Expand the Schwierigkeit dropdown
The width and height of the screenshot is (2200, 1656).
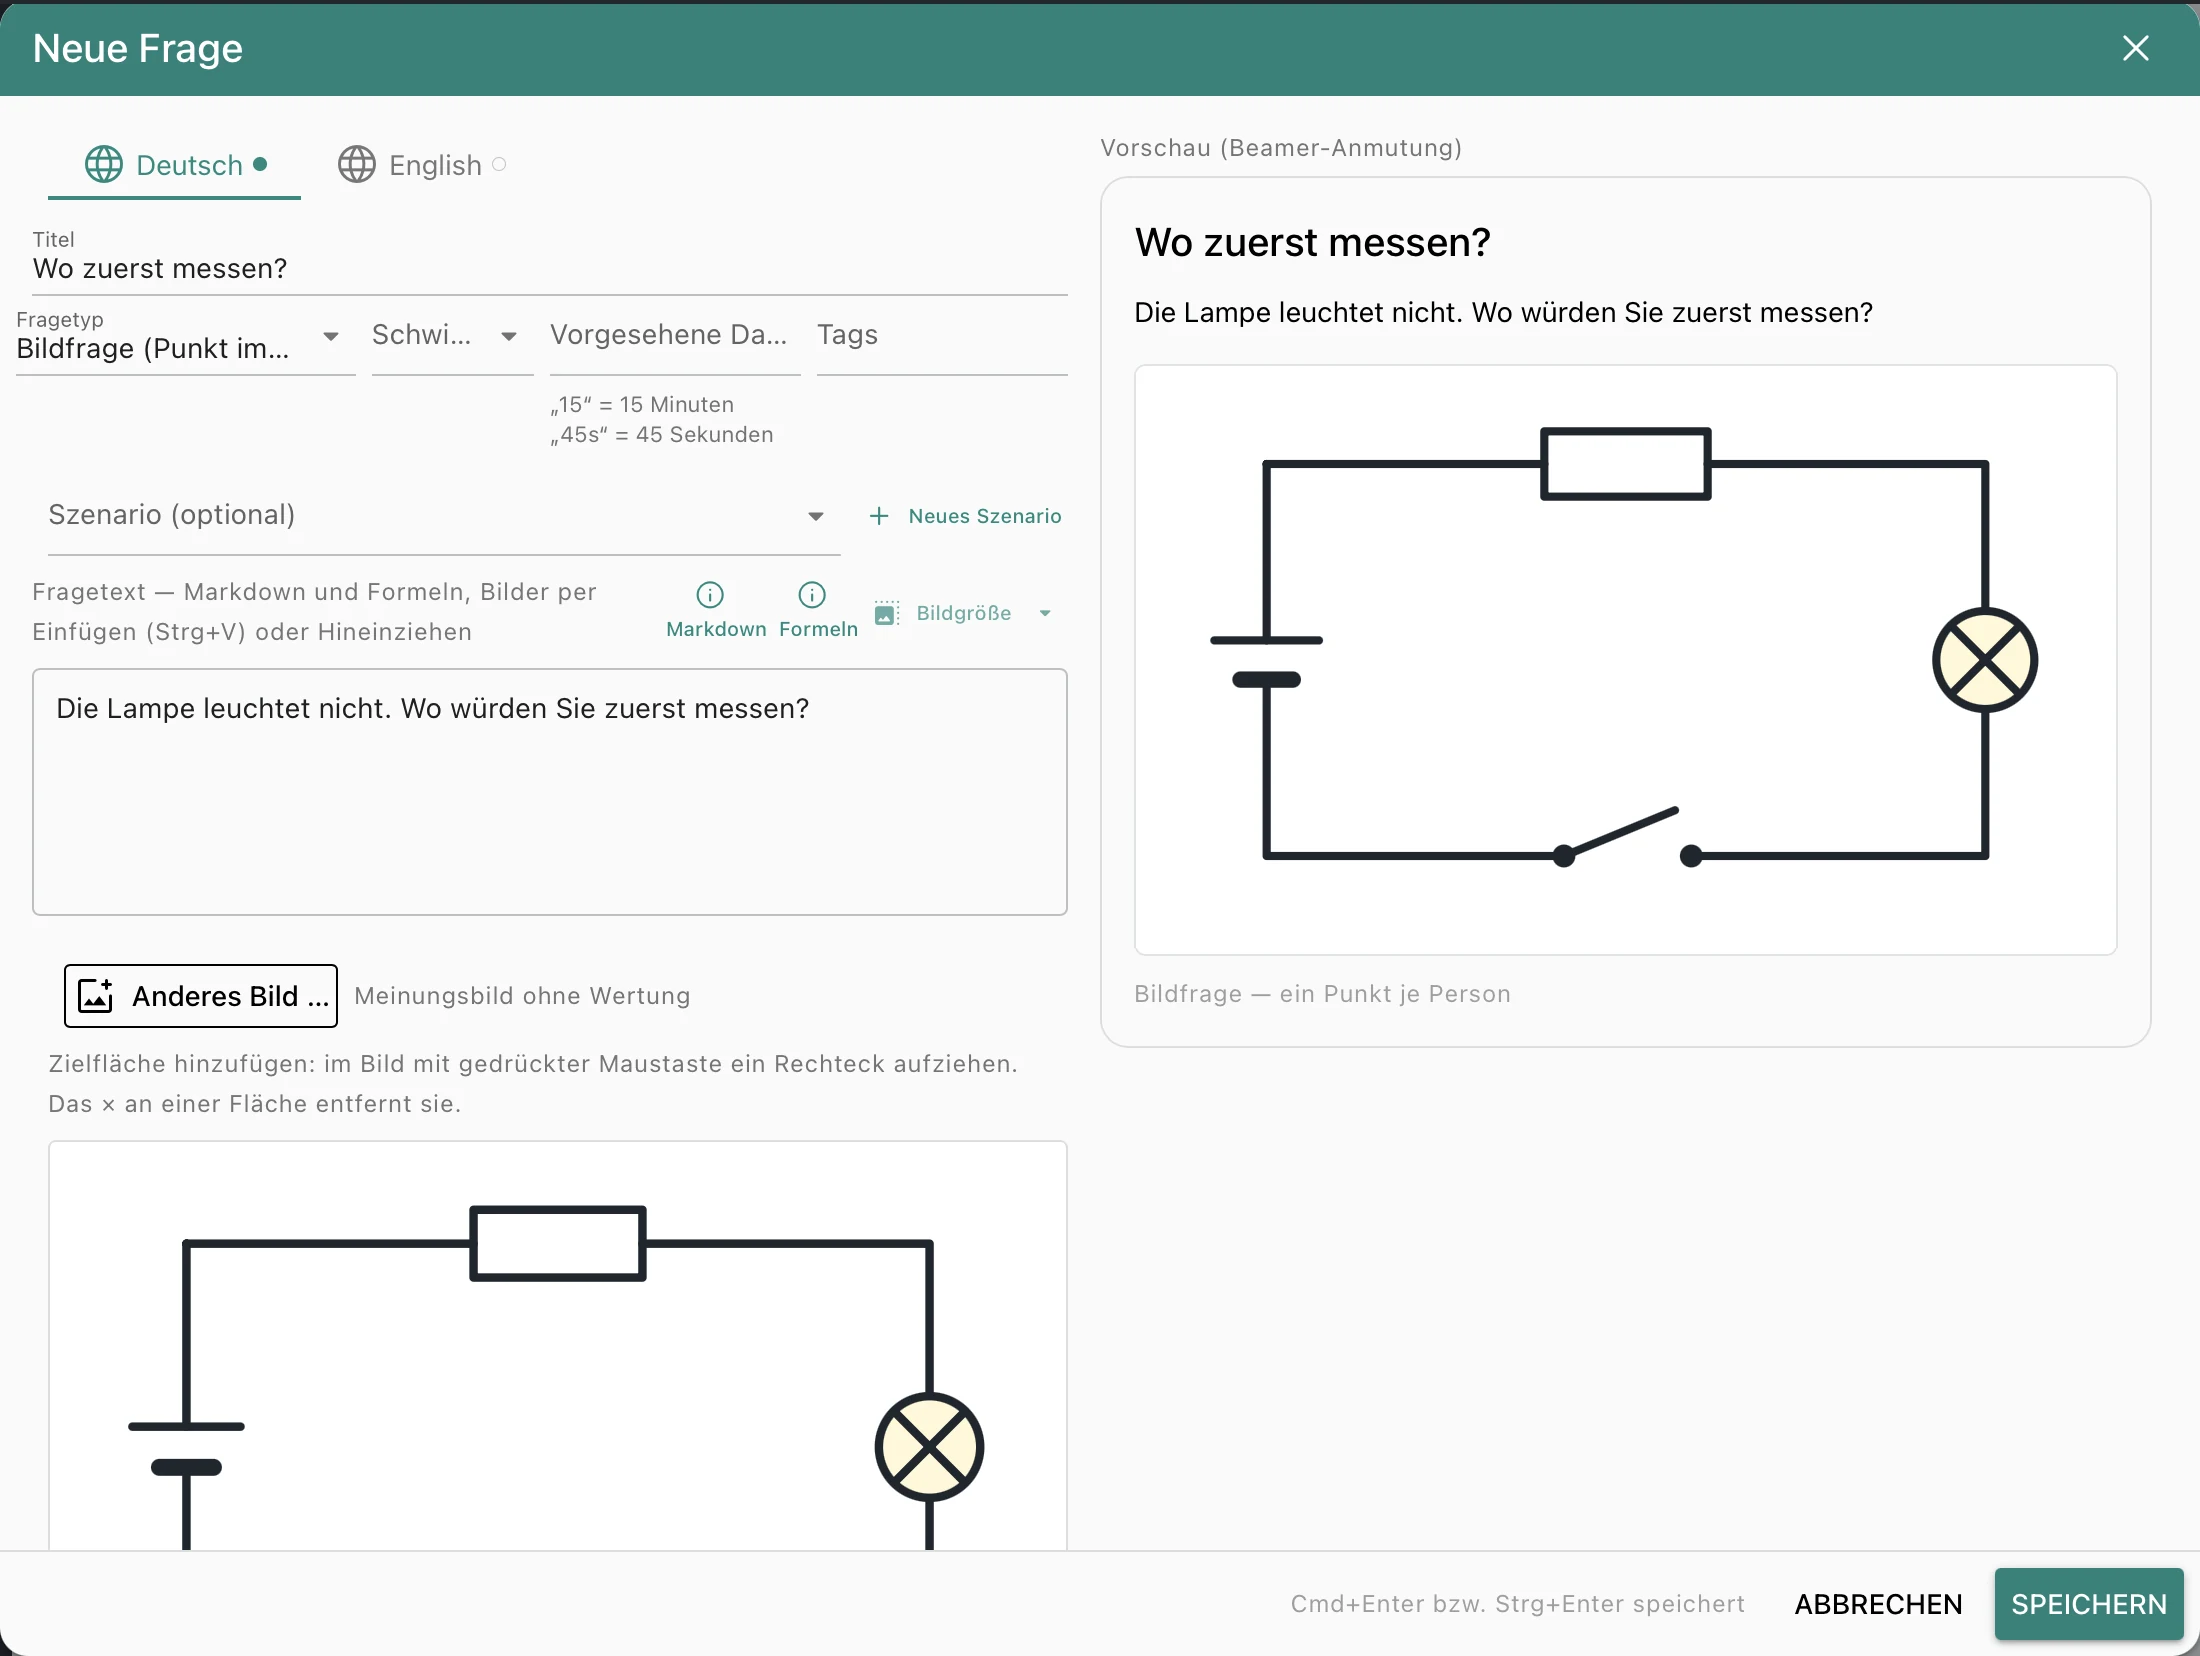tap(452, 336)
